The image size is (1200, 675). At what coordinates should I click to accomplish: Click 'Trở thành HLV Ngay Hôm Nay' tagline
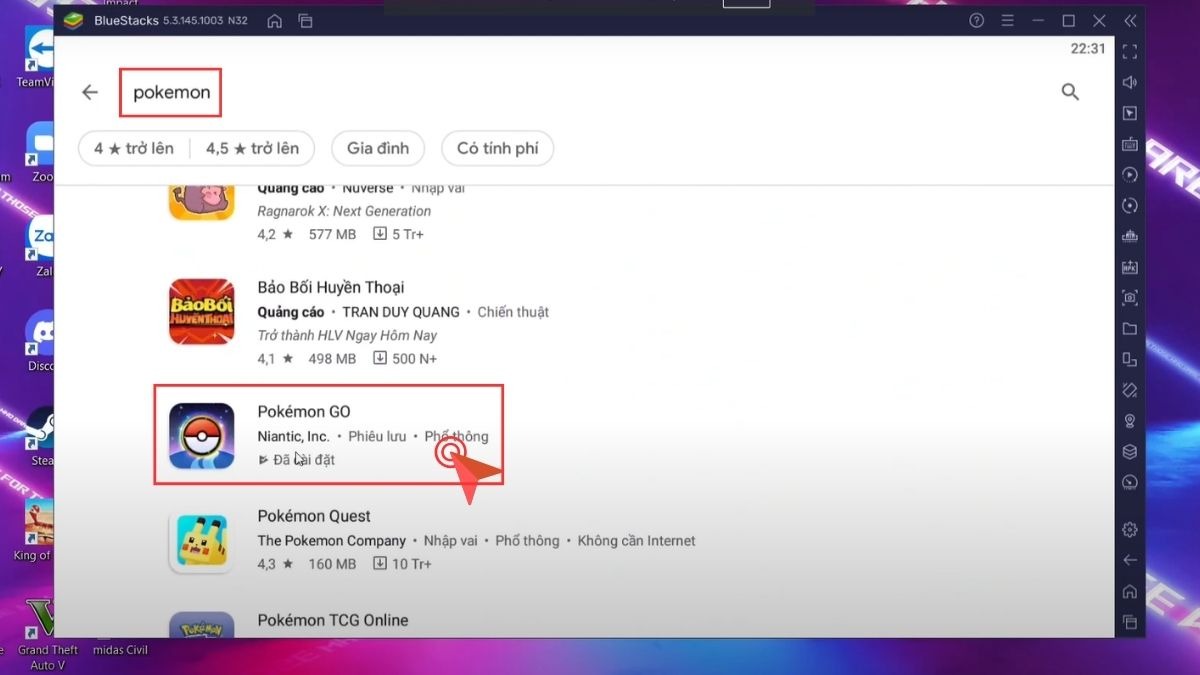(347, 335)
